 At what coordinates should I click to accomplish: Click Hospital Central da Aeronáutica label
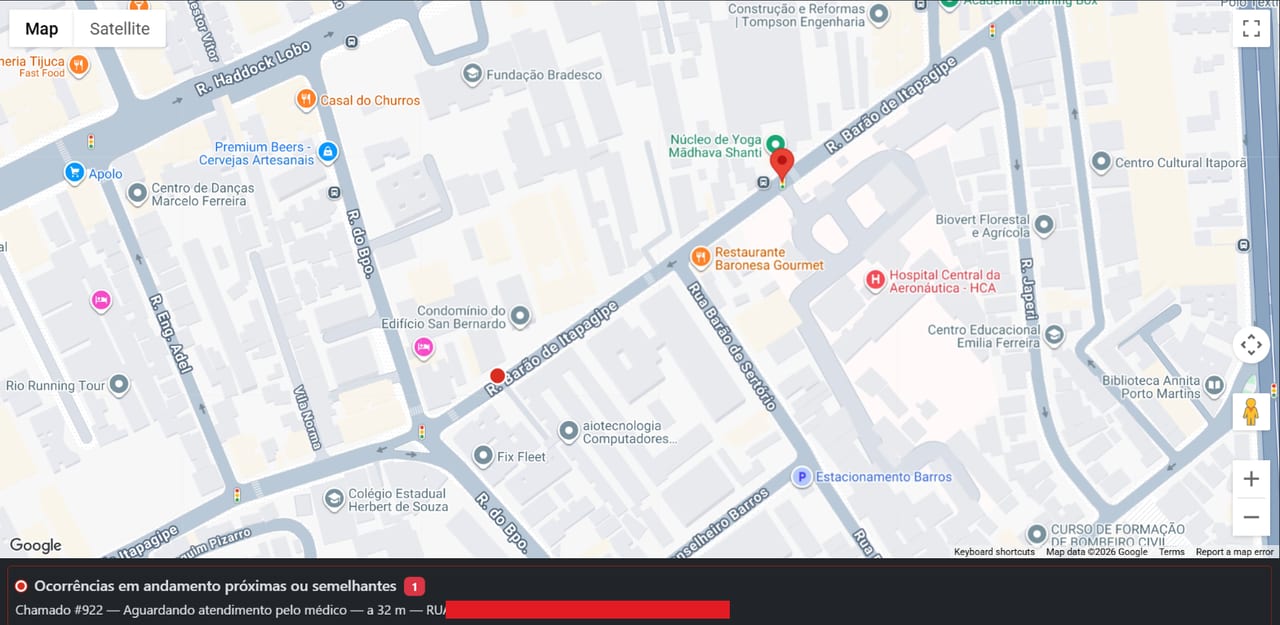(945, 281)
